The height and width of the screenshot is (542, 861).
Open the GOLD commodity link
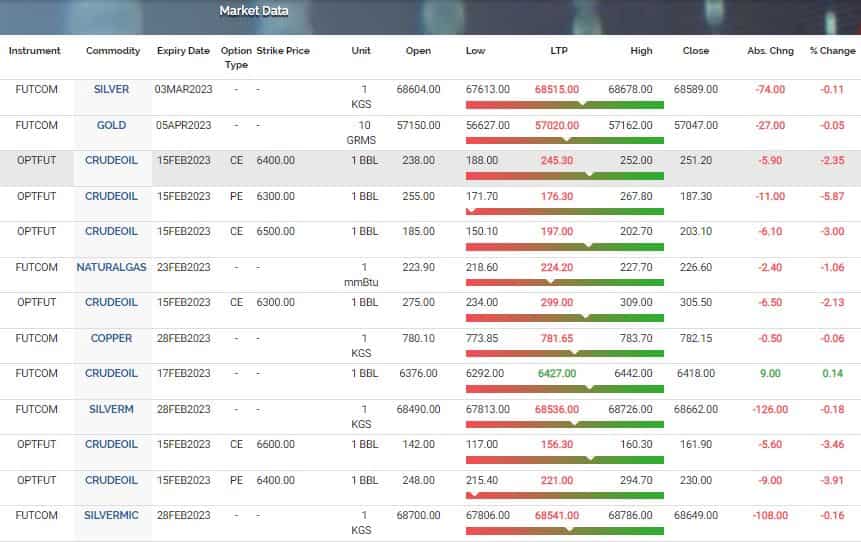click(111, 125)
